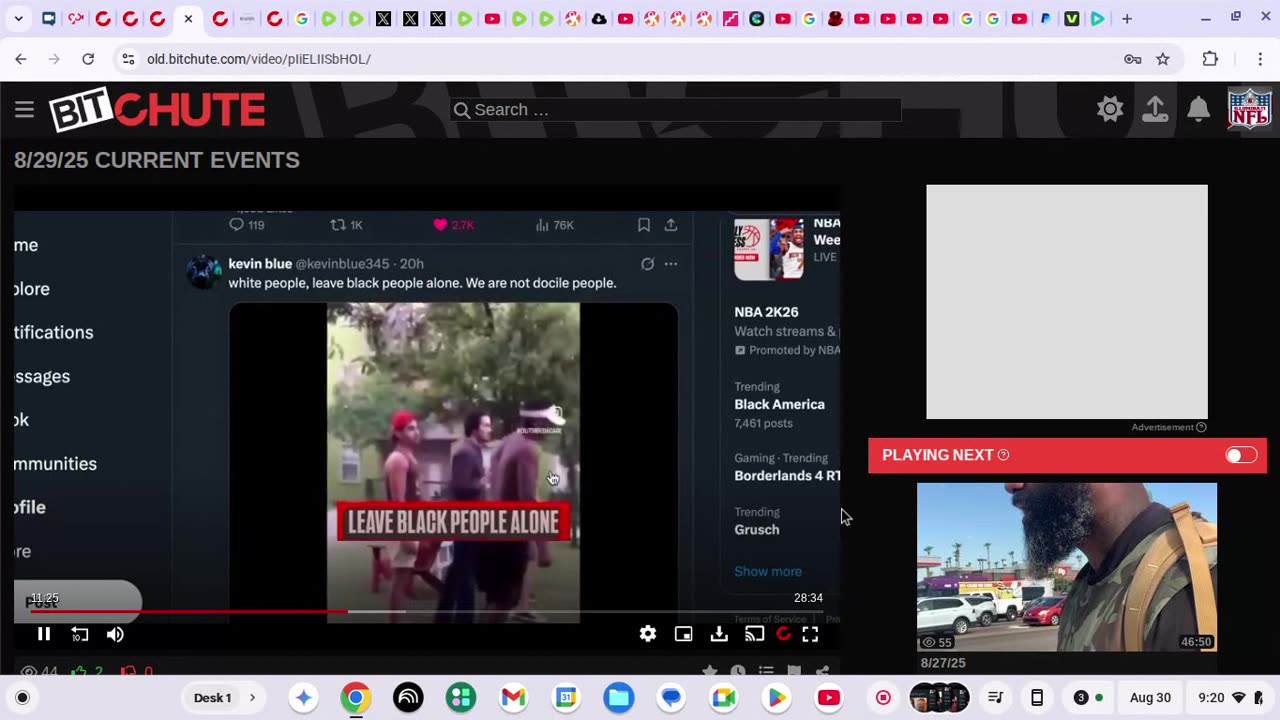Open the BitChute notifications bell
This screenshot has width=1280, height=720.
(1198, 109)
